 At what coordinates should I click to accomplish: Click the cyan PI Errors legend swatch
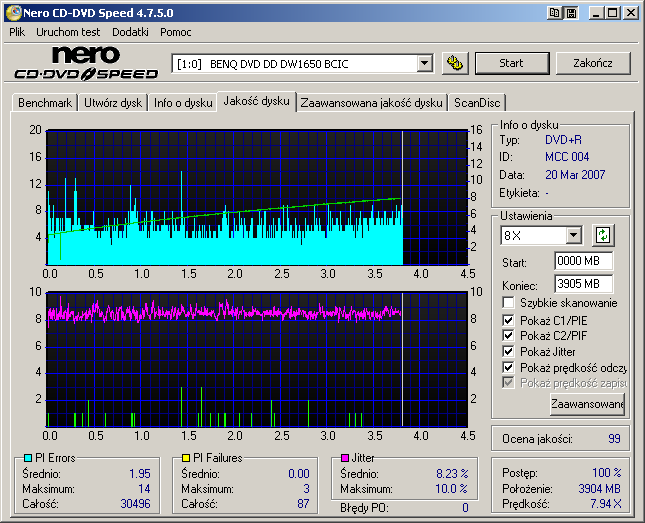(28, 458)
